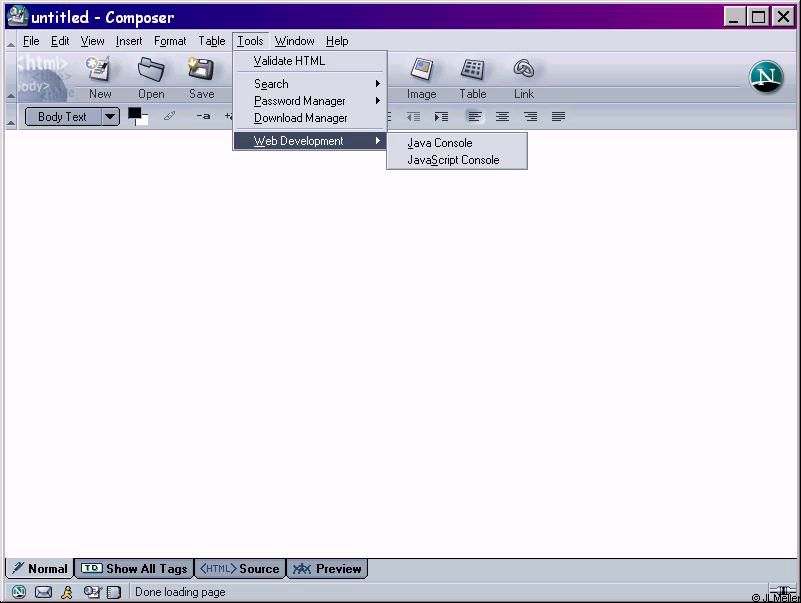The width and height of the screenshot is (801, 603).
Task: Insert a hyperlink with Link icon
Action: 524,78
